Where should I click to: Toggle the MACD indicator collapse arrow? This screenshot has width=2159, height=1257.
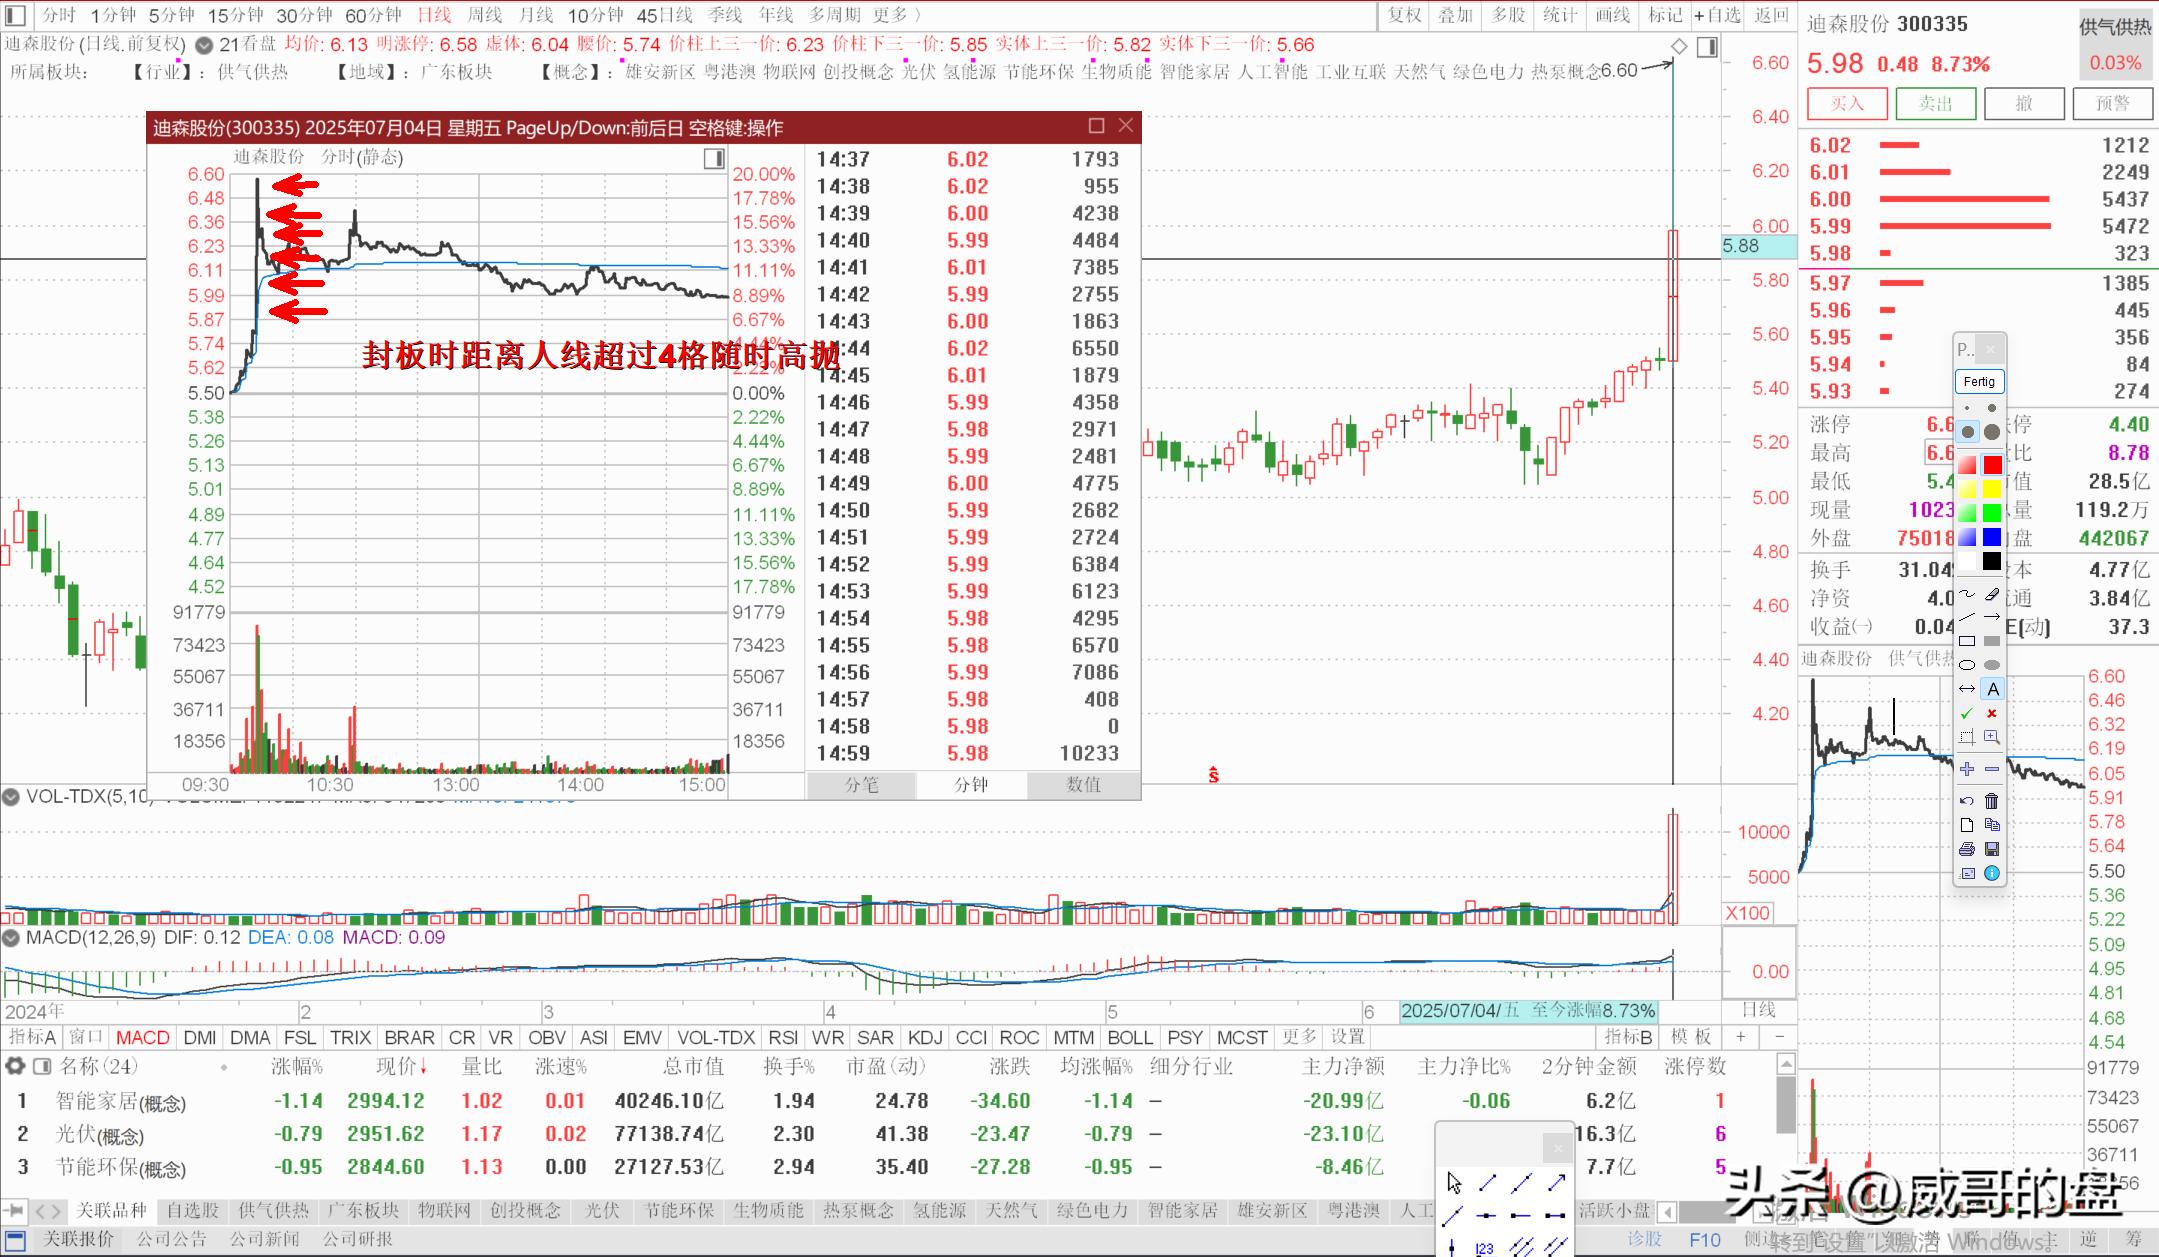11,938
